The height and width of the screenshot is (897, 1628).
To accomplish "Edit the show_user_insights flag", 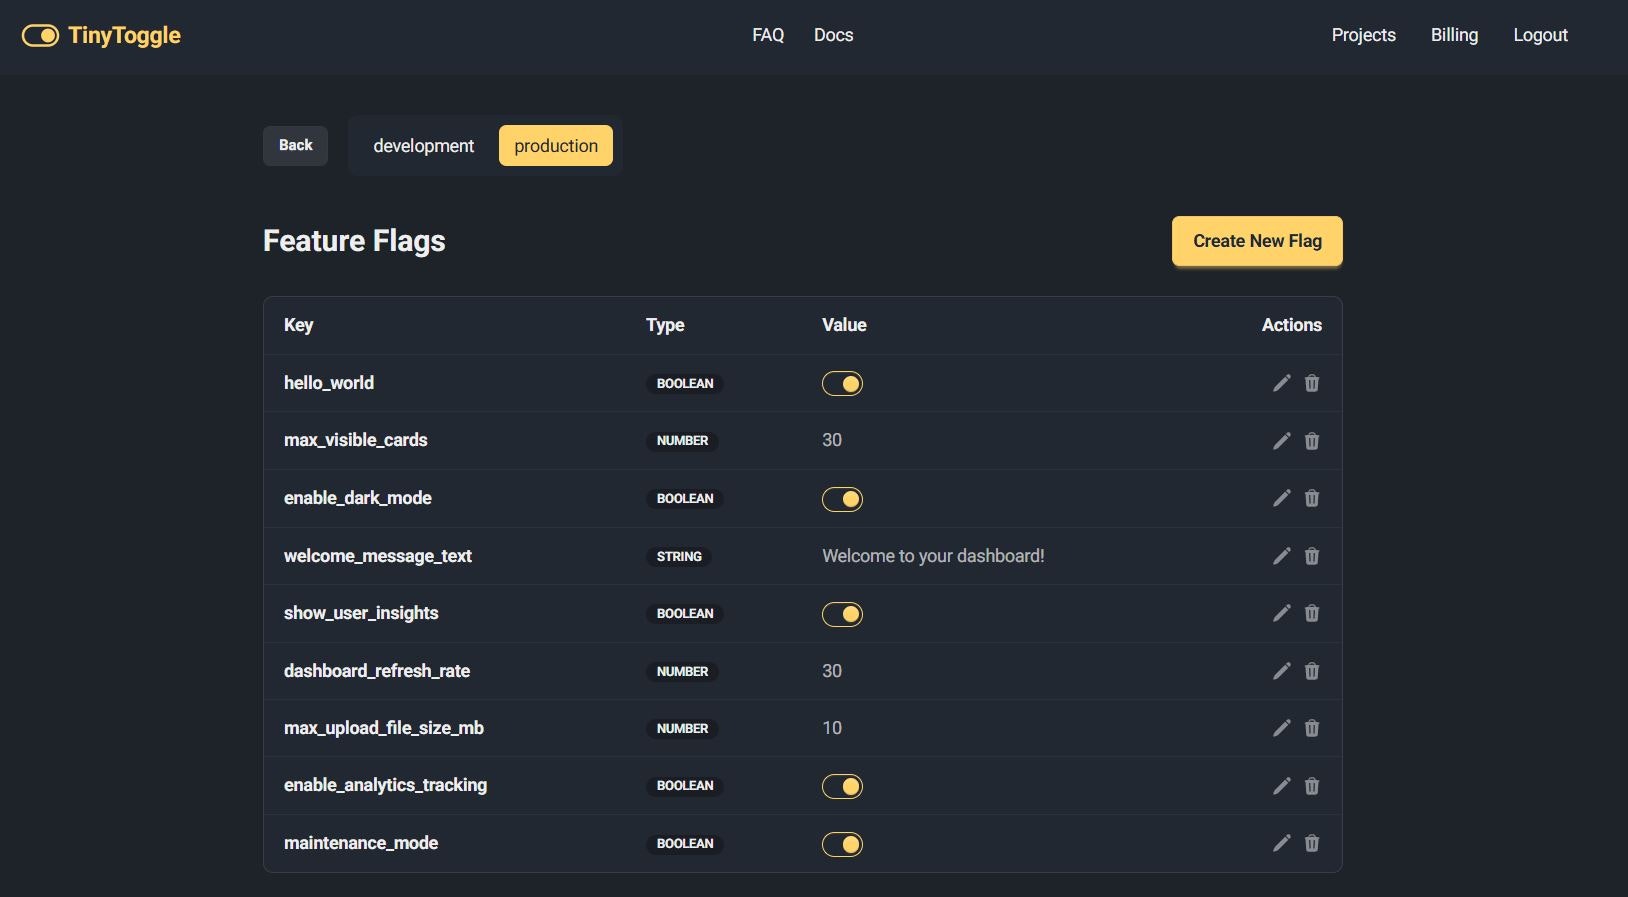I will (1281, 613).
